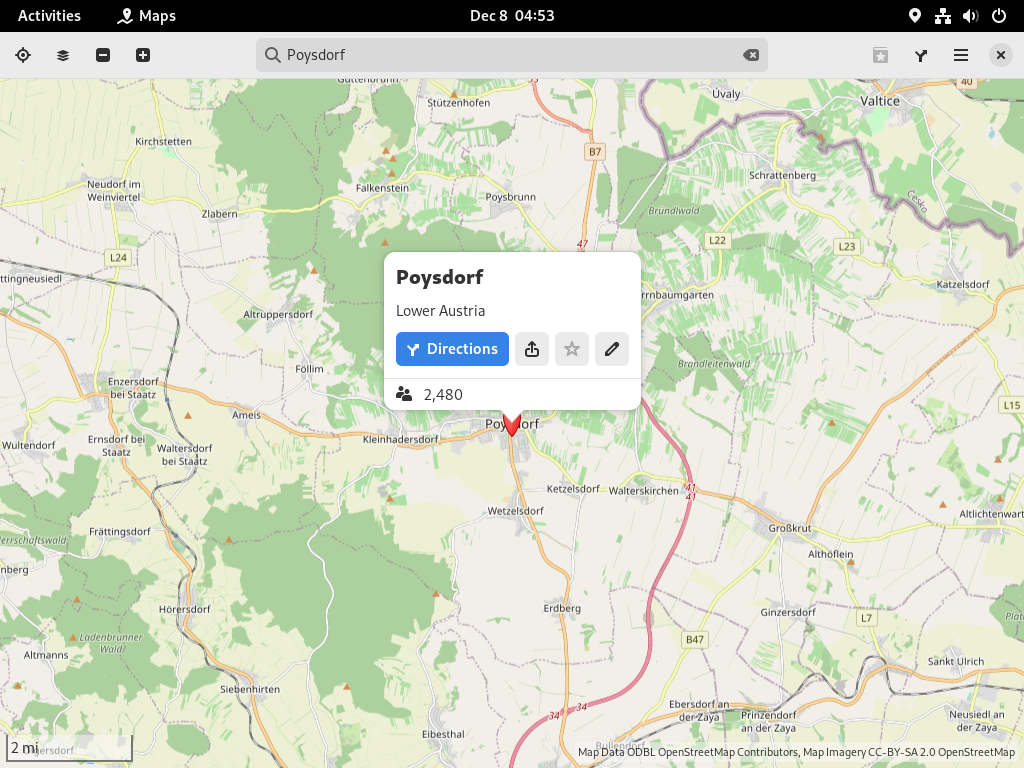
Task: Click the L24 road shield
Action: point(118,258)
